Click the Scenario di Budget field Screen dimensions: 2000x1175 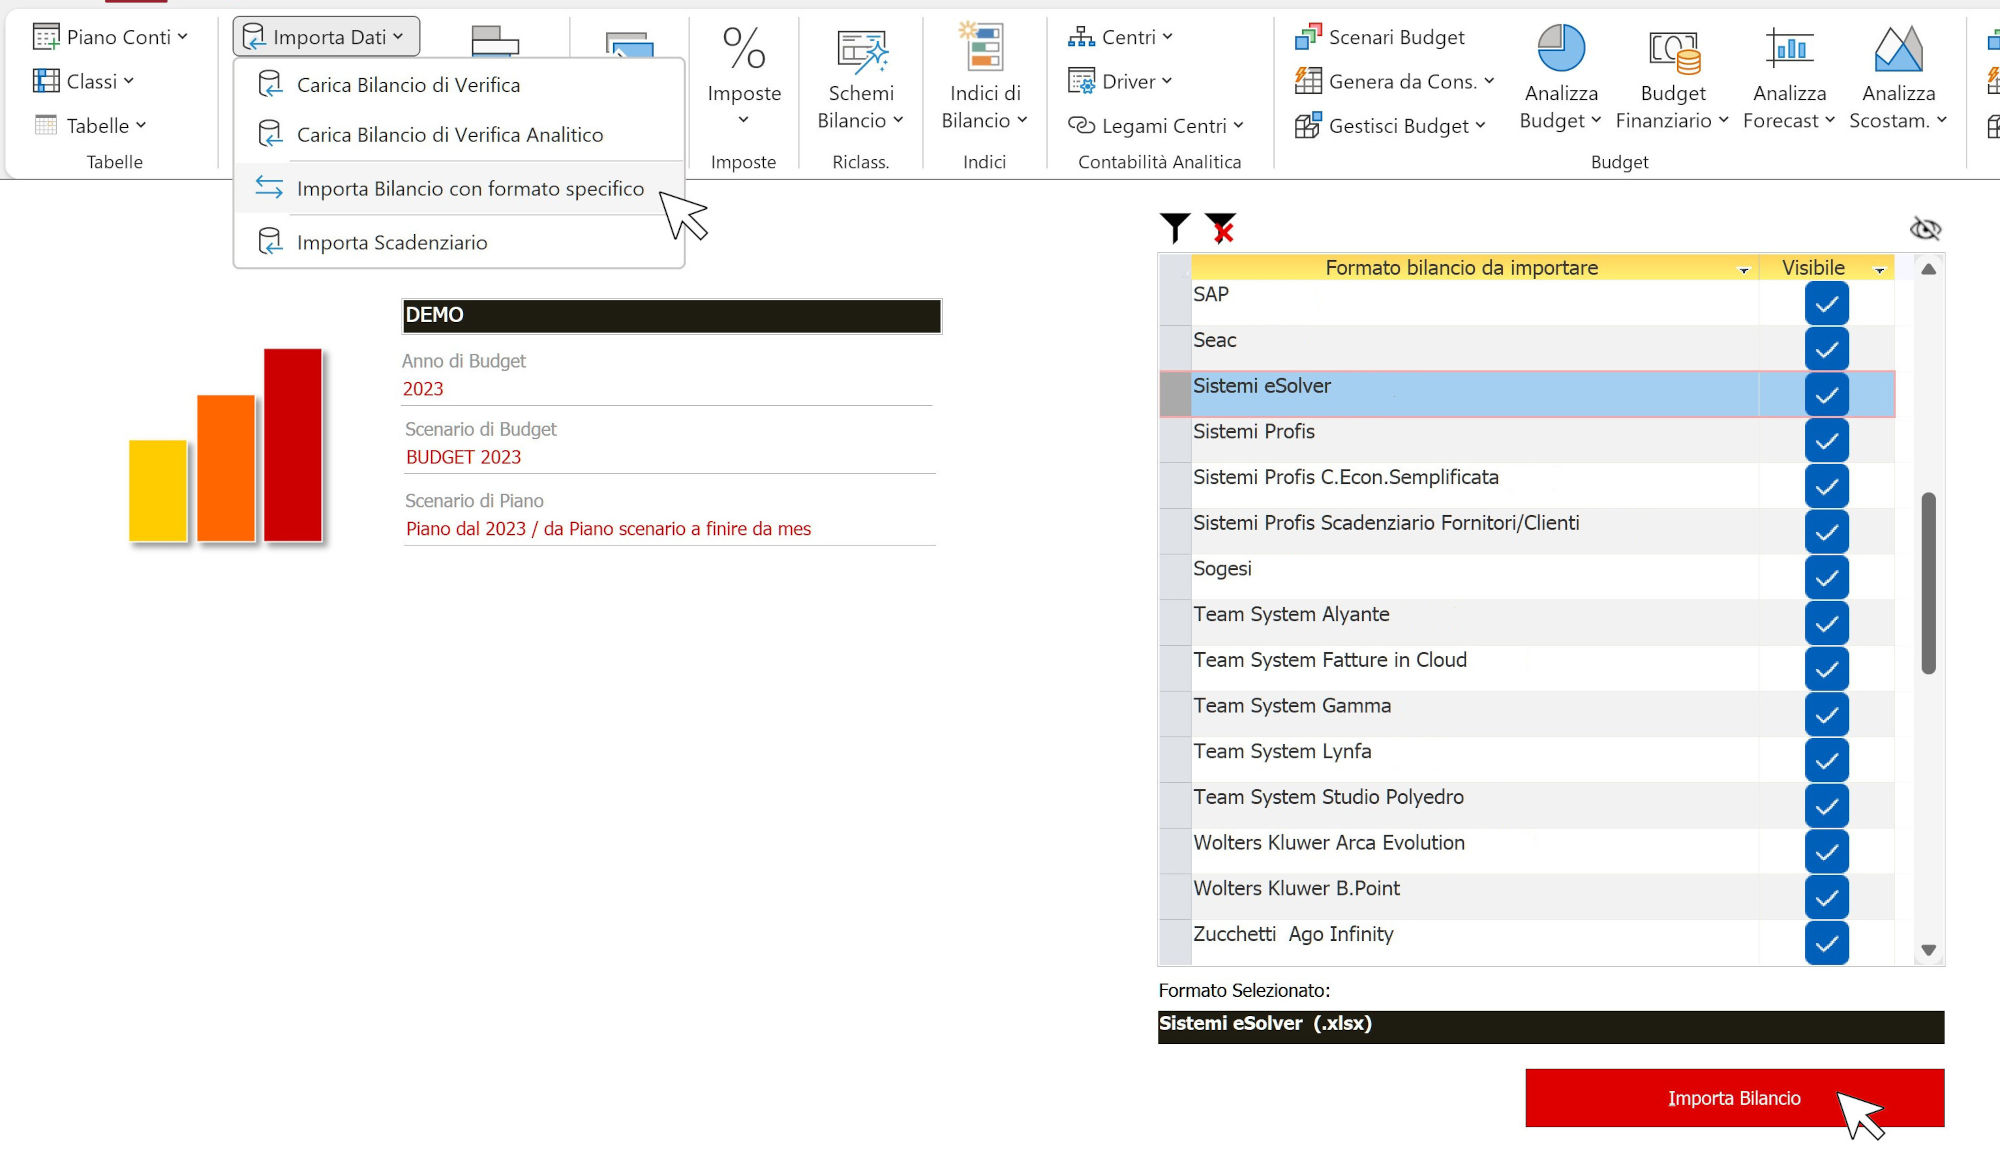coord(669,457)
